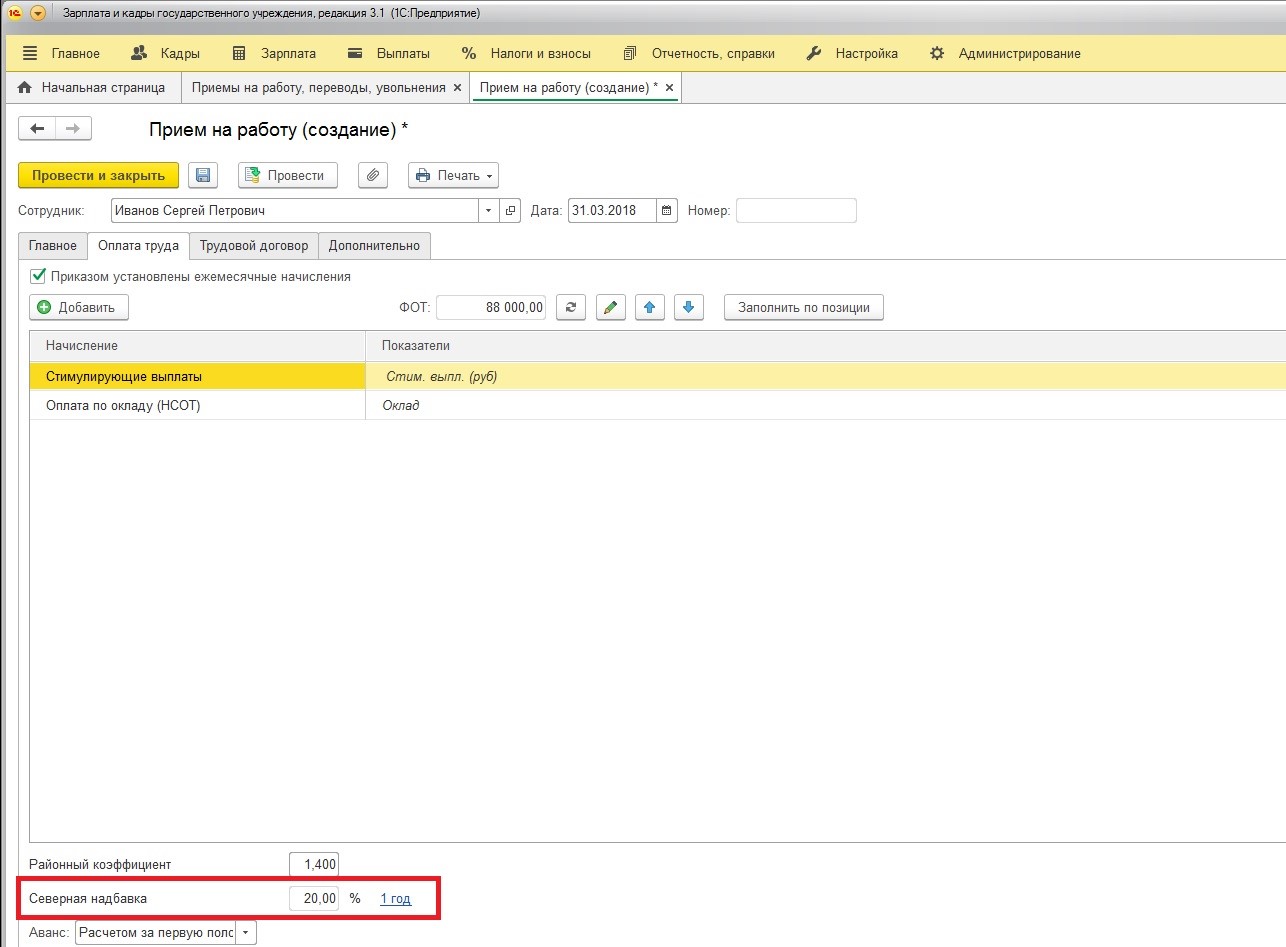Image resolution: width=1286 pixels, height=947 pixels.
Task: Click the Оклад indicator cell
Action: point(825,405)
